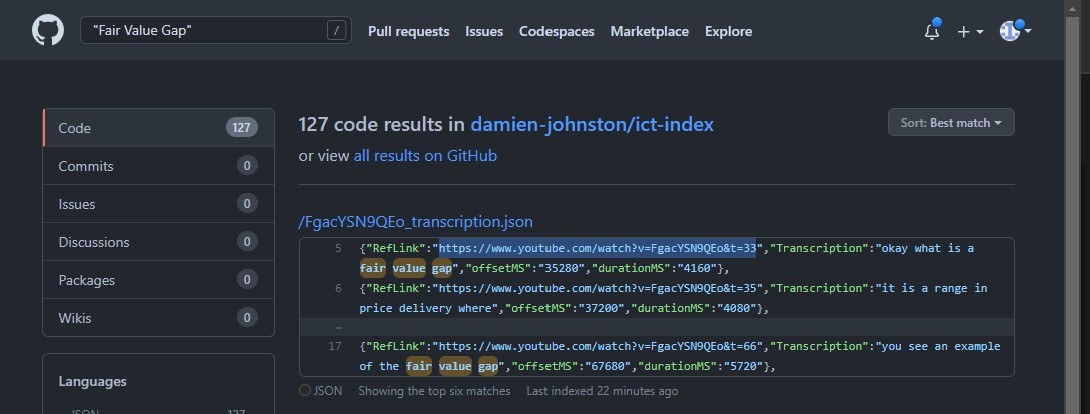Open notifications bell icon

point(932,31)
